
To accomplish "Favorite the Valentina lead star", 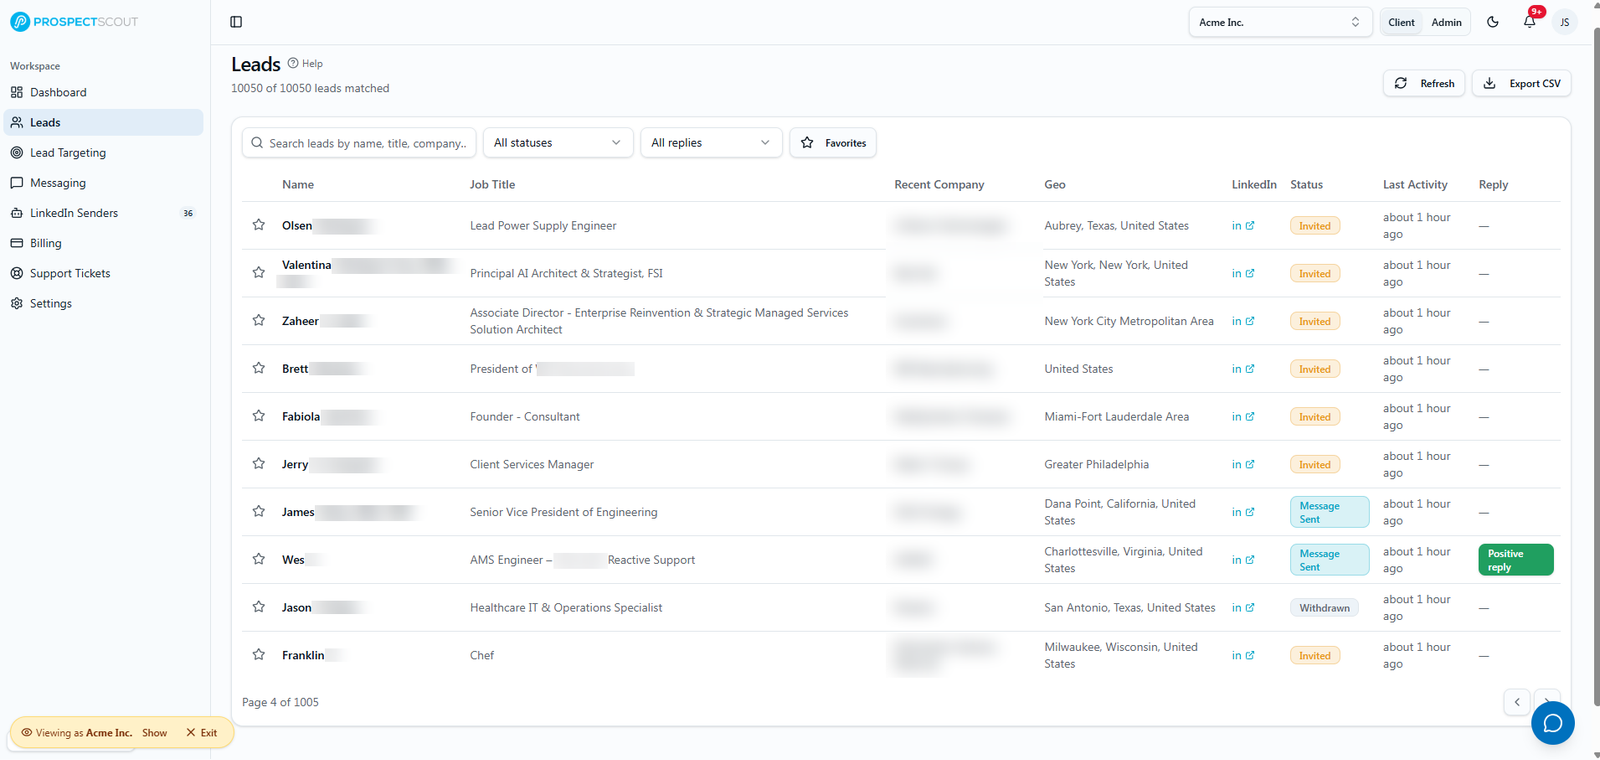I will (259, 272).
